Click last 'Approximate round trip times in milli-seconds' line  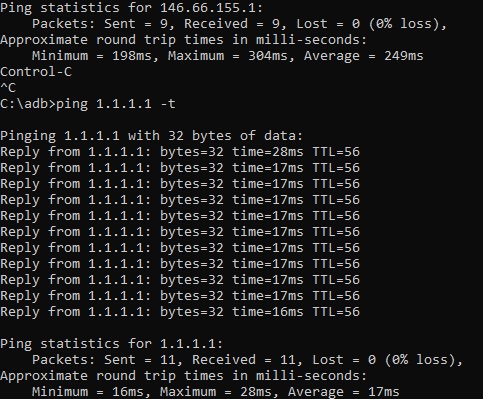tap(183, 376)
